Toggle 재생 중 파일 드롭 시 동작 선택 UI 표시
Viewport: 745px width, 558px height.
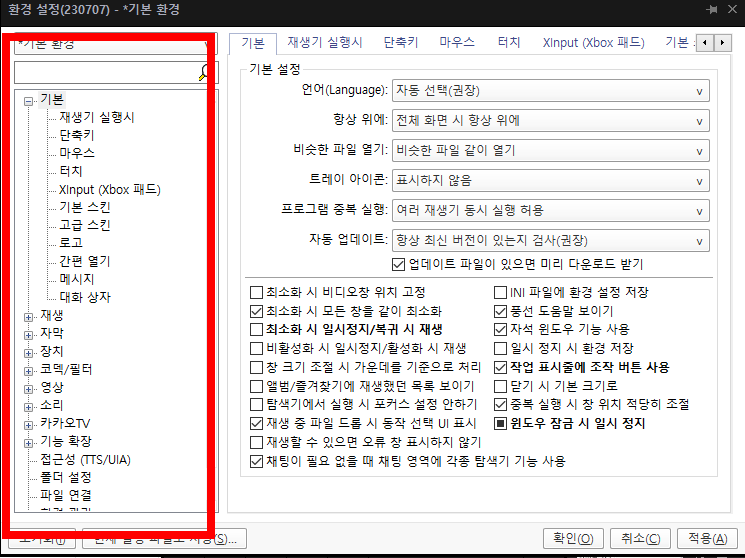(x=257, y=423)
